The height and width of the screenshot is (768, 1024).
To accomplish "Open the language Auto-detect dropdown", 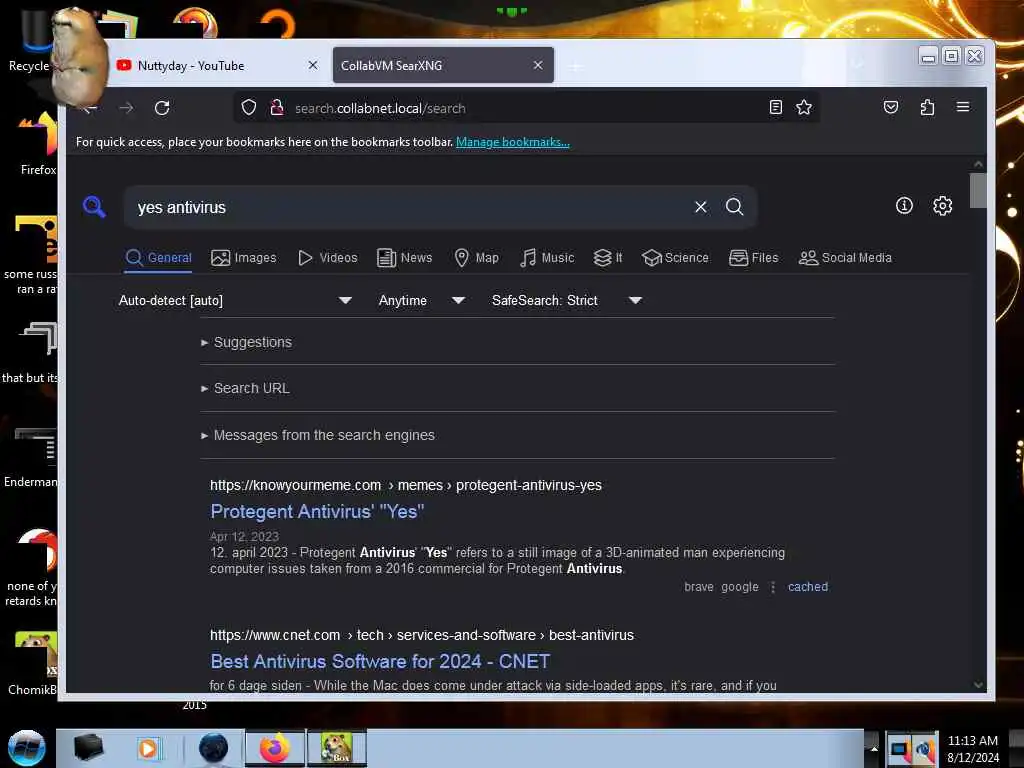I will [x=235, y=300].
